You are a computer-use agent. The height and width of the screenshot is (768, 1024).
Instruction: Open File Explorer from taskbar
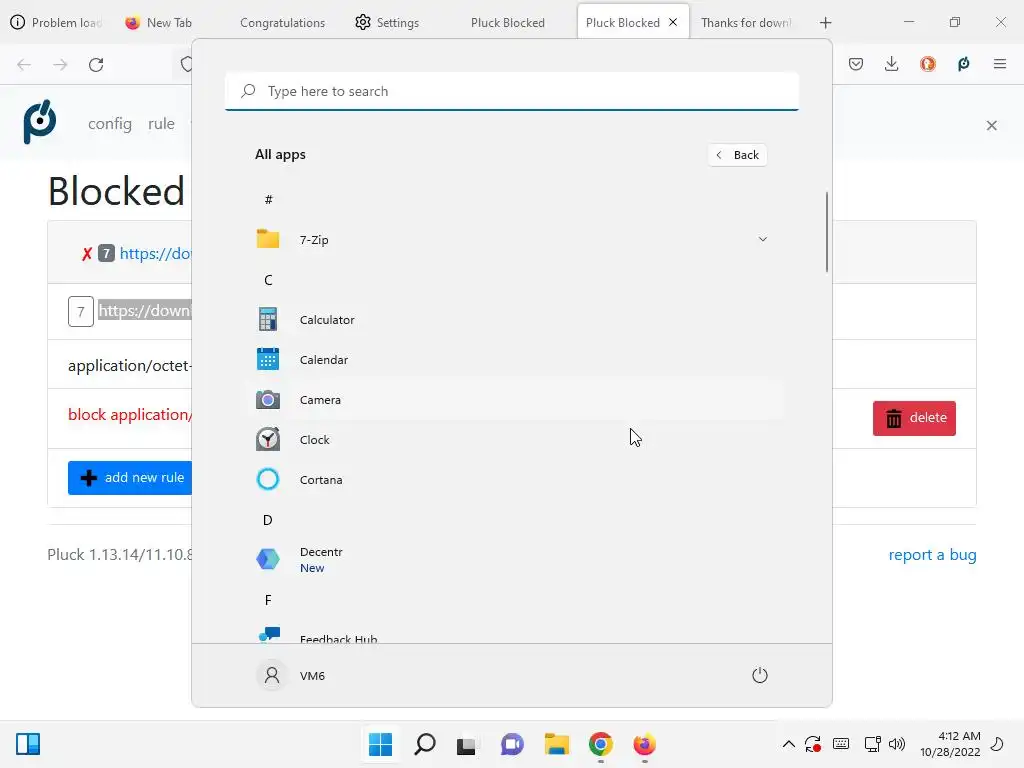pos(556,744)
